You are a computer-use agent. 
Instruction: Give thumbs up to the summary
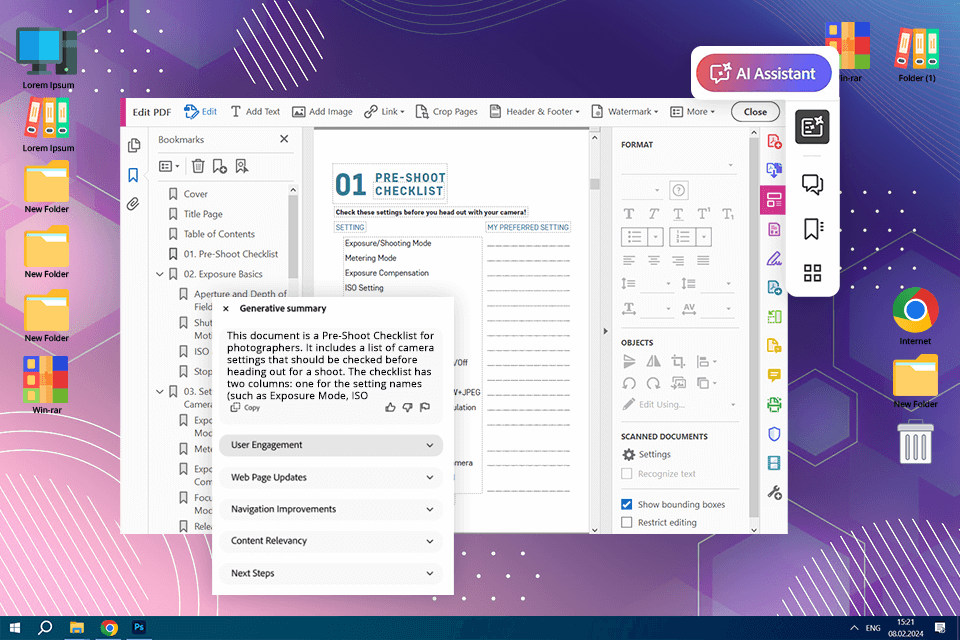click(x=390, y=407)
